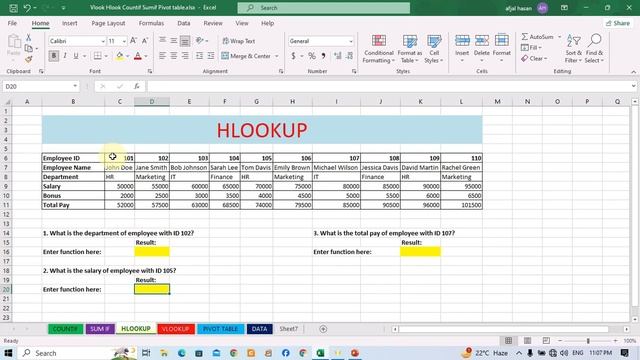
Task: Switch to the PIVOT TABLE sheet tab
Action: [x=220, y=329]
